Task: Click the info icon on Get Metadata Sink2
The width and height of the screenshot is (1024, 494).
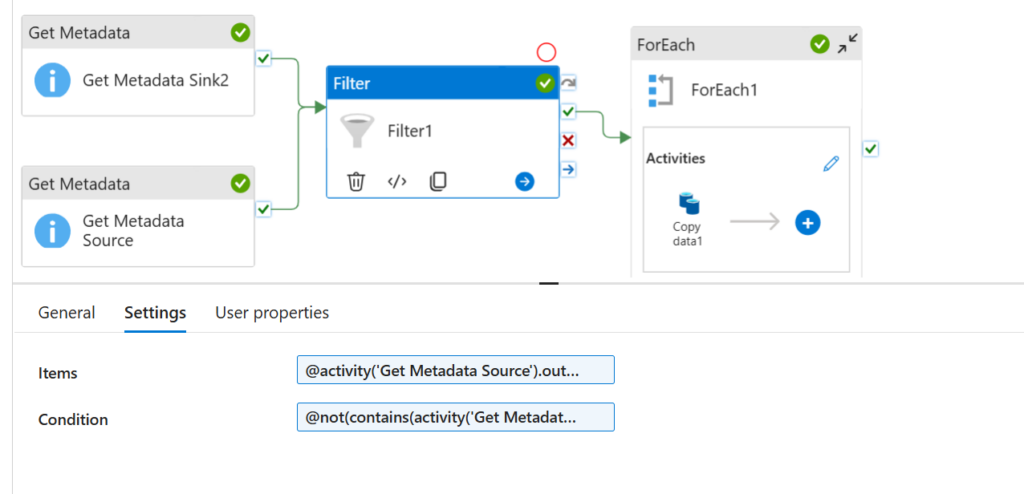Action: pyautogui.click(x=52, y=80)
